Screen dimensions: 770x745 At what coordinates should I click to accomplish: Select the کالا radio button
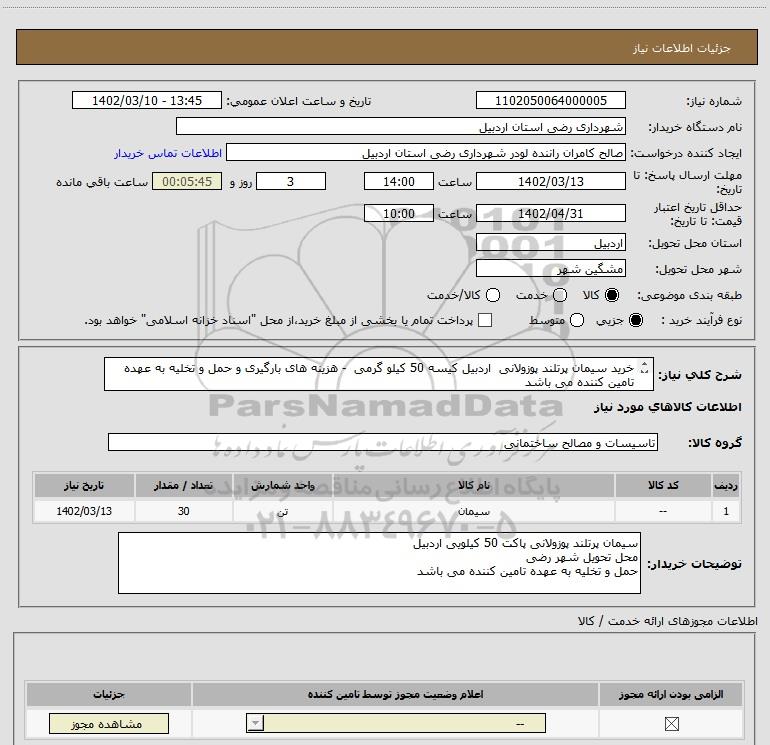(612, 295)
